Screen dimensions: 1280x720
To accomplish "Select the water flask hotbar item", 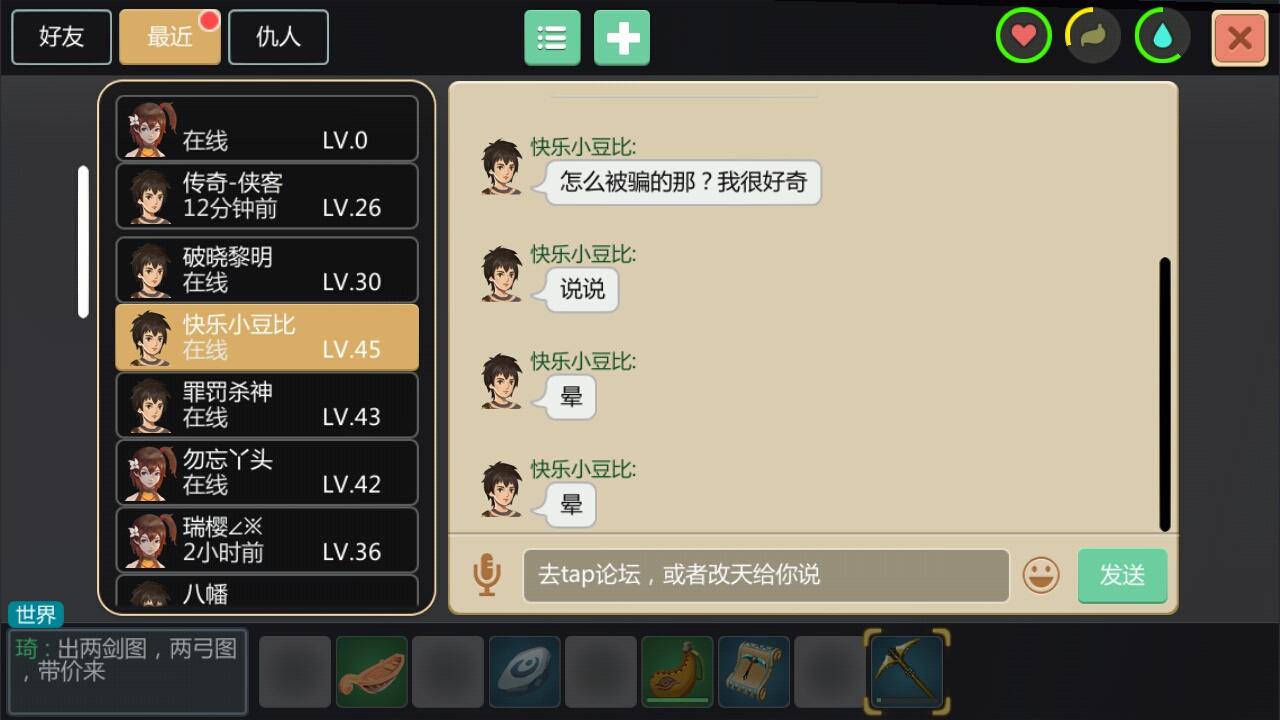I will click(x=677, y=672).
